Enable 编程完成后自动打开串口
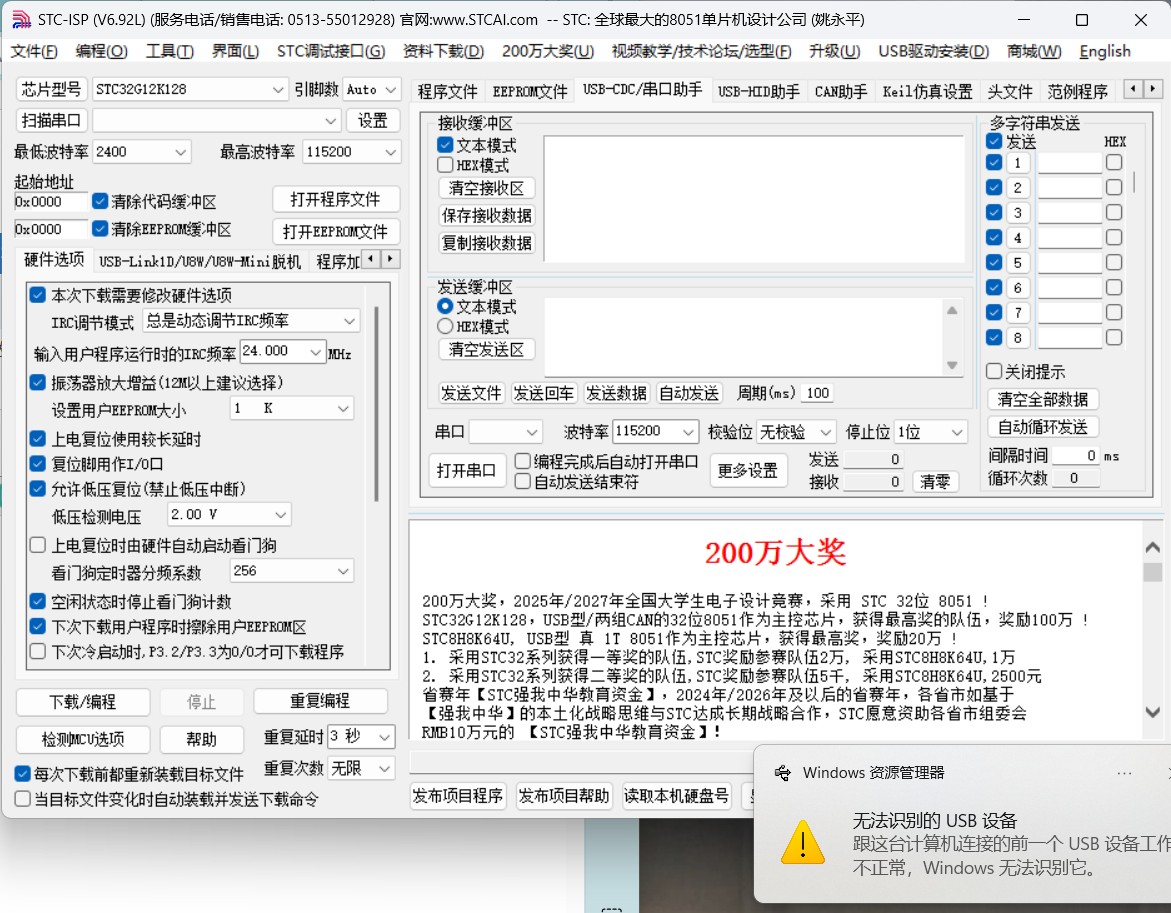 pyautogui.click(x=523, y=461)
